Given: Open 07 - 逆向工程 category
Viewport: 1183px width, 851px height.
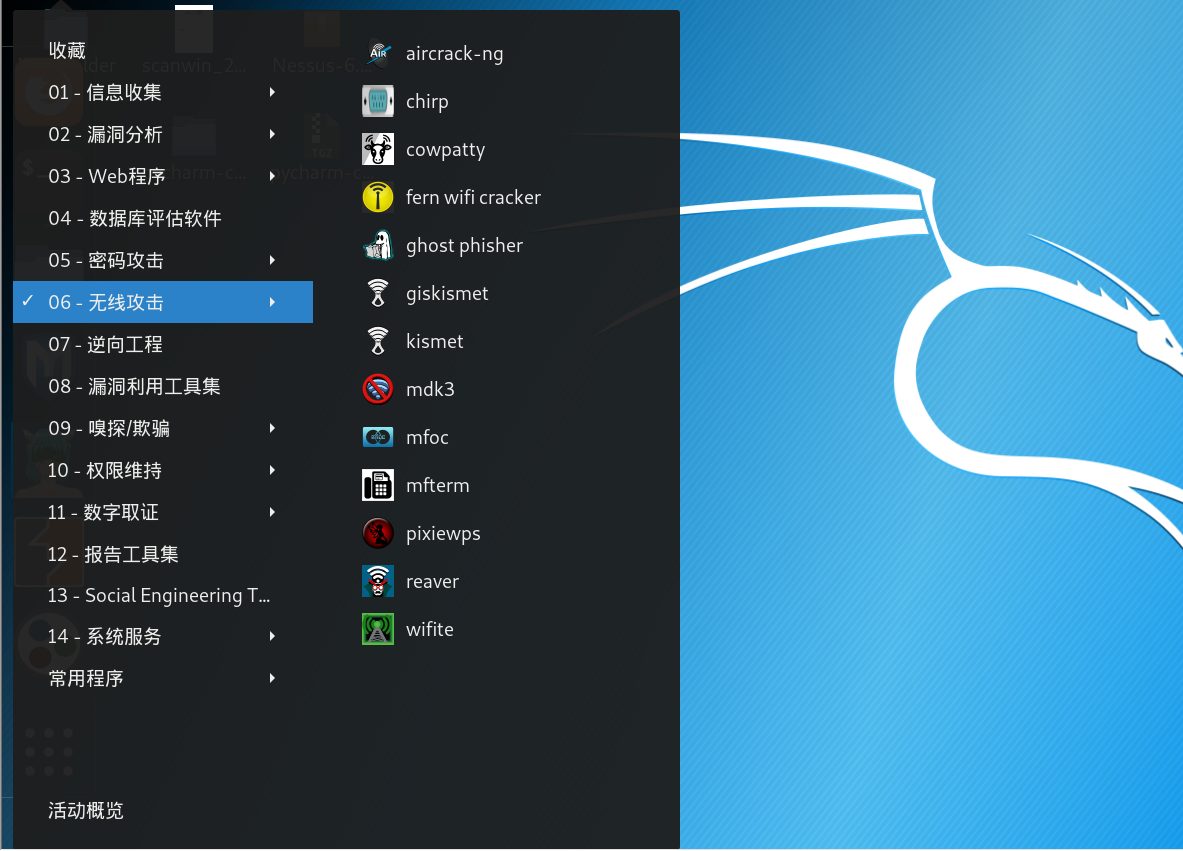Looking at the screenshot, I should click(x=163, y=344).
